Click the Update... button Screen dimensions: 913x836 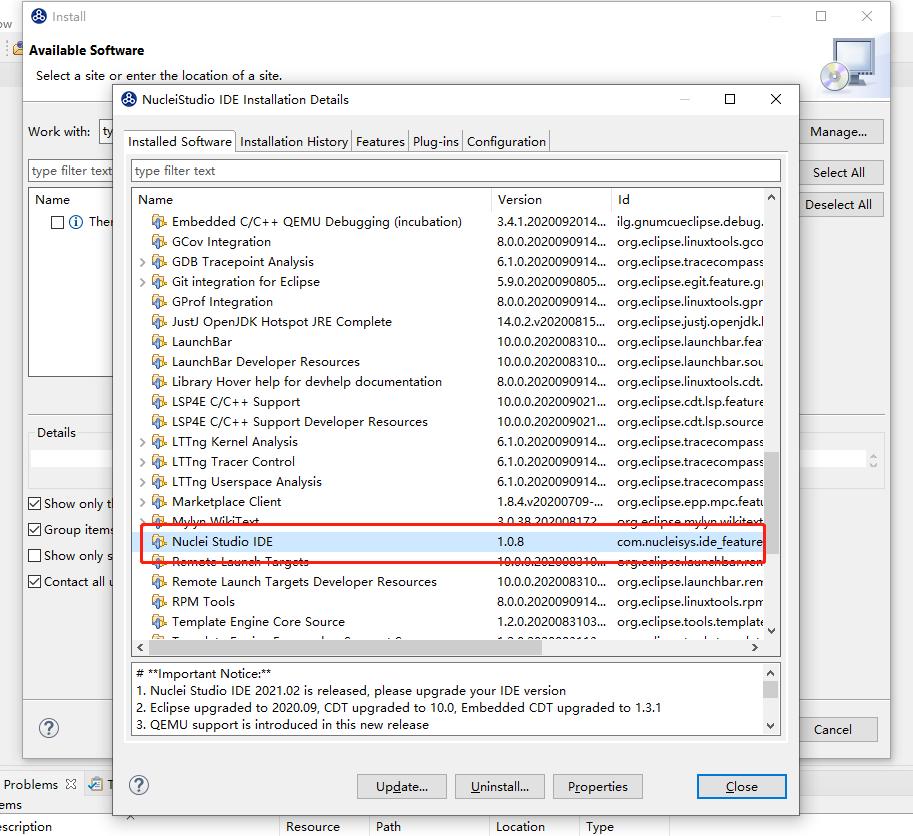tap(402, 787)
